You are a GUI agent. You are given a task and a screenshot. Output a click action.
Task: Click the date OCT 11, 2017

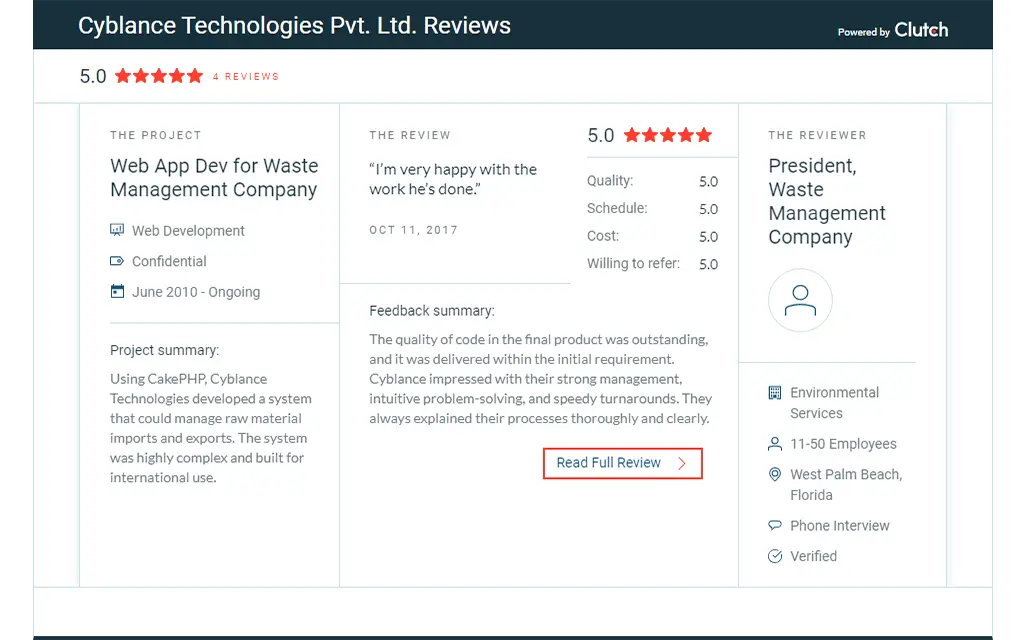click(x=413, y=230)
